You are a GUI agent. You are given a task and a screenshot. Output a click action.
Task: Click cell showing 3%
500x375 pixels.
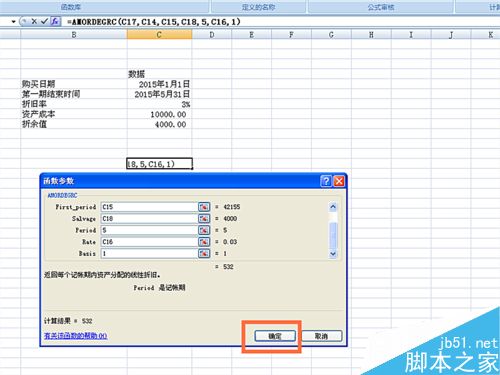pyautogui.click(x=159, y=104)
